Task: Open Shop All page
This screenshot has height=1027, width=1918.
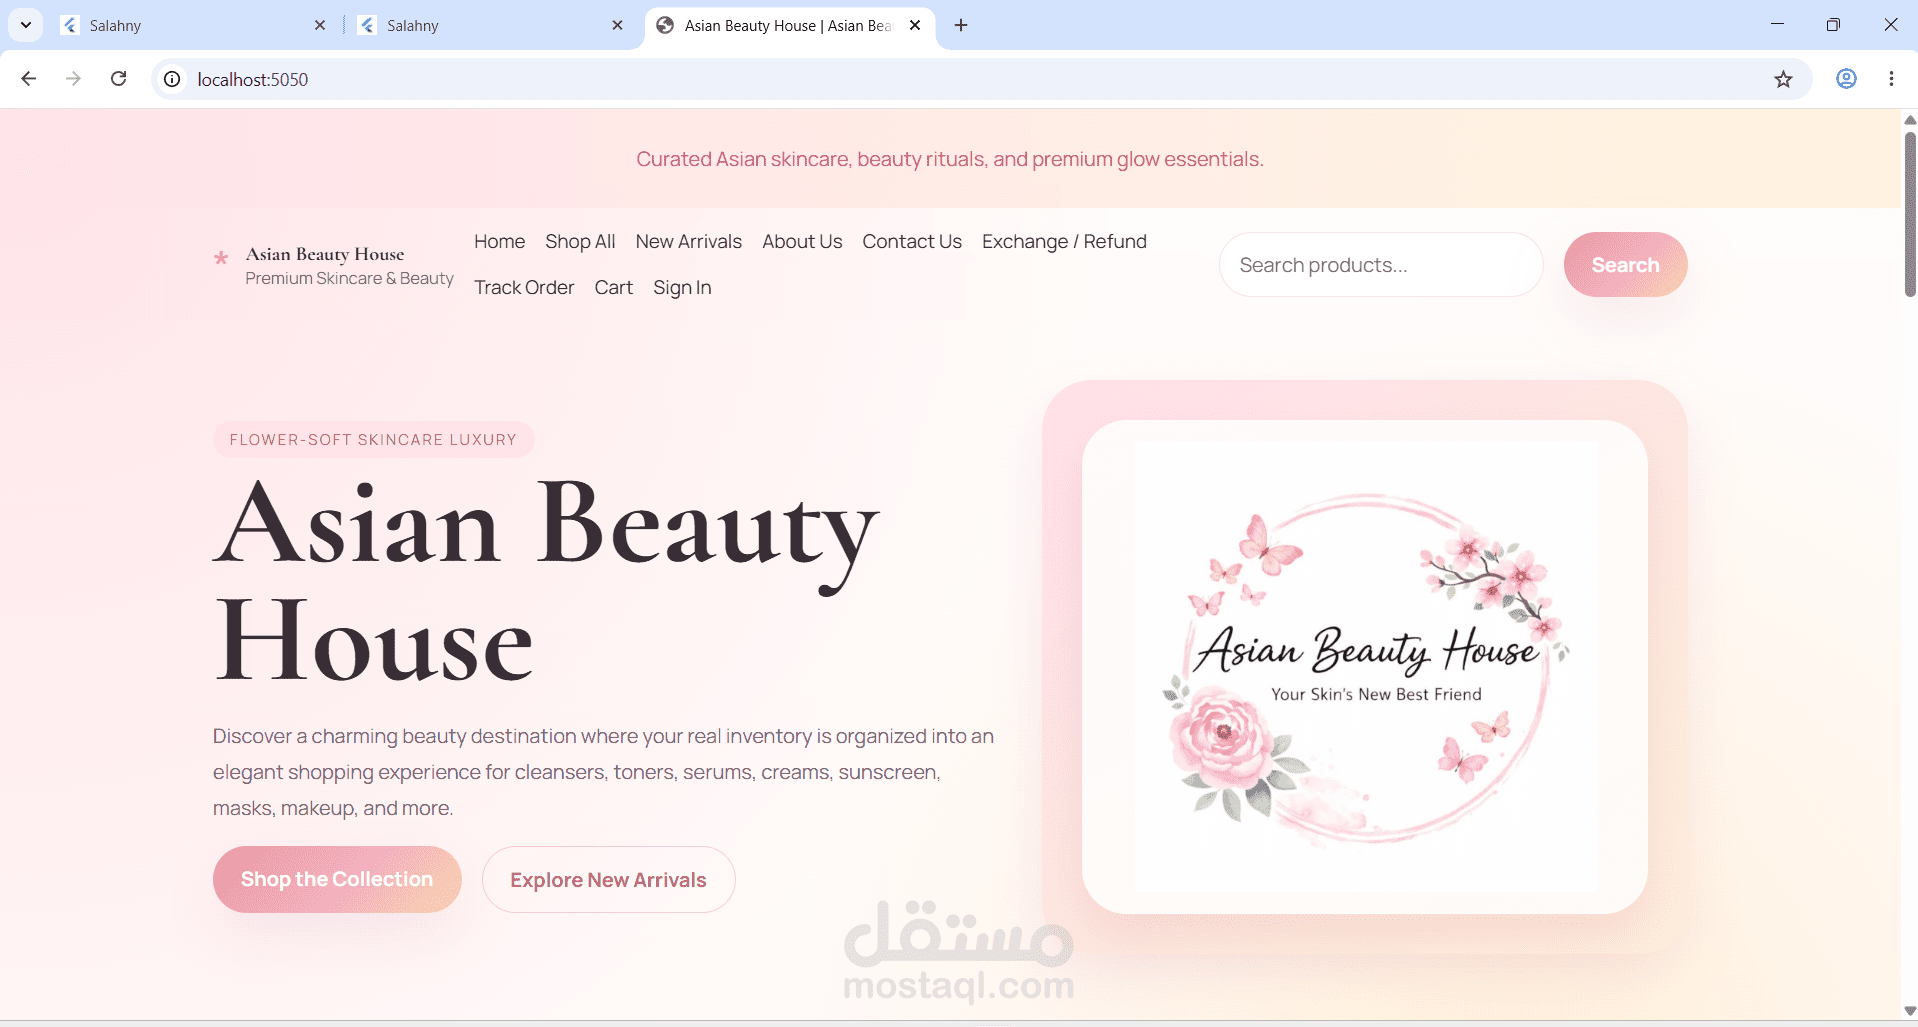Action: click(580, 241)
